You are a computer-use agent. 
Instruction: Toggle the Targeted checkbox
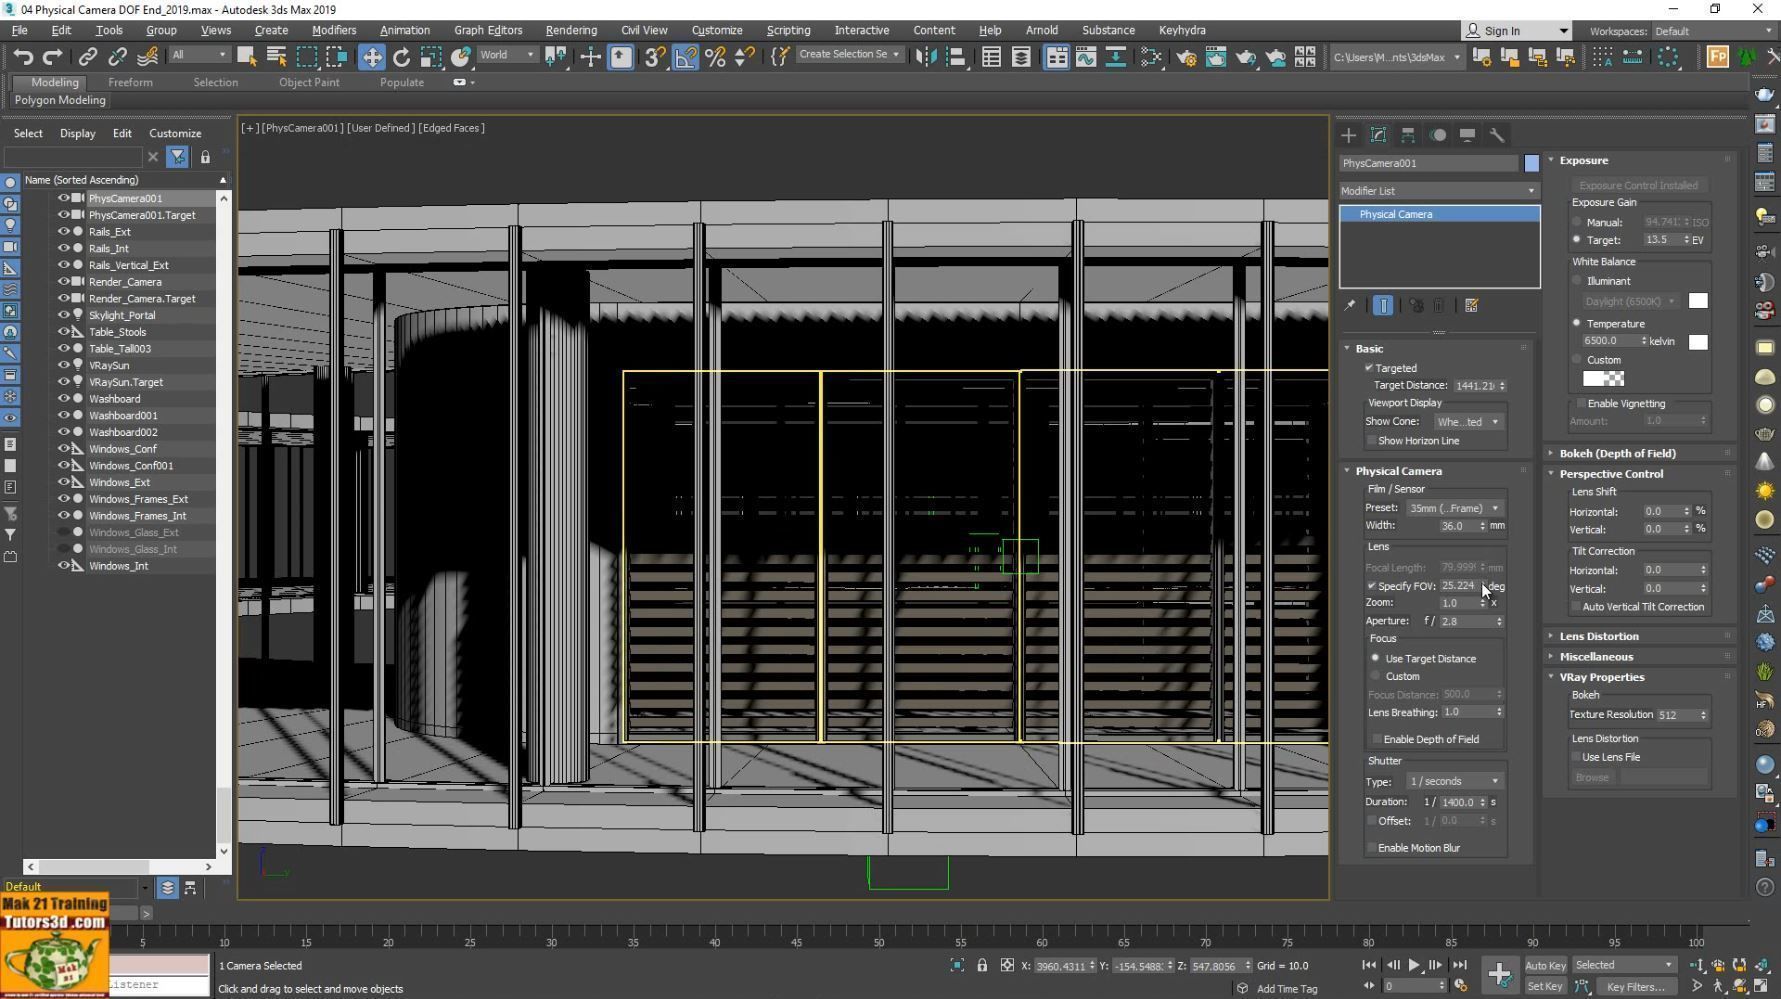point(1370,368)
